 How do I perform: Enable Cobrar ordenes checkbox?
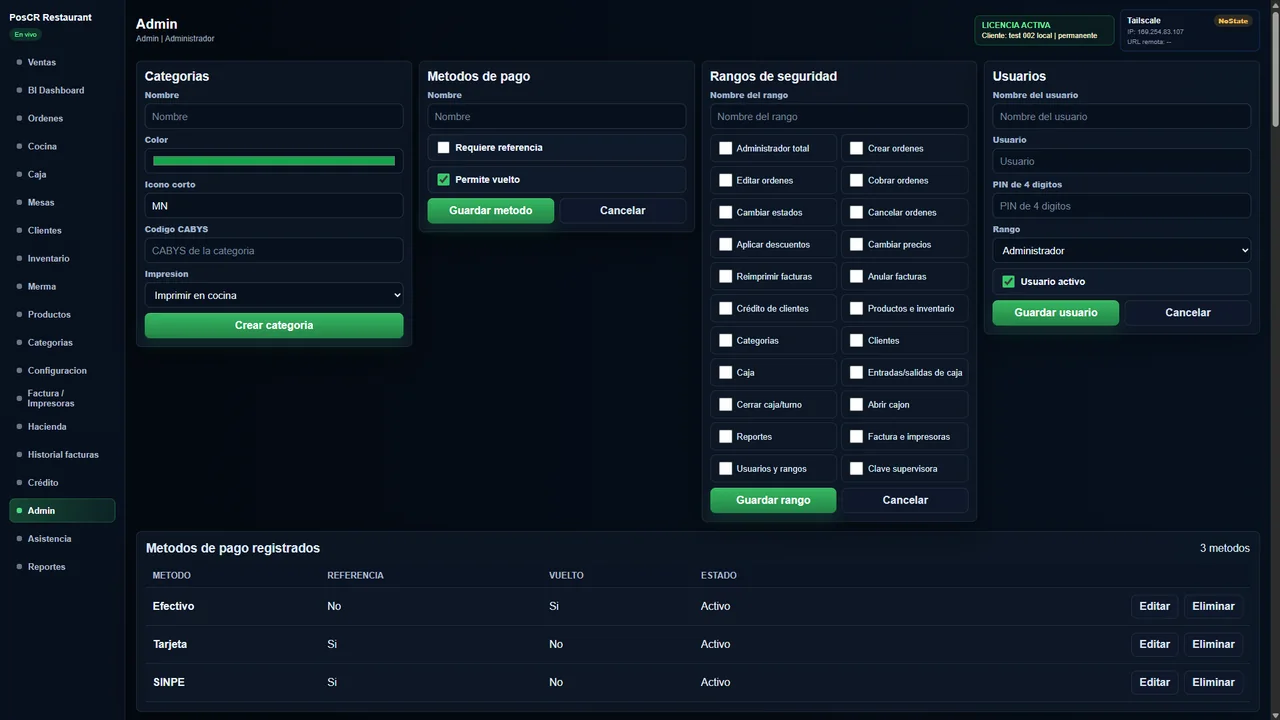(x=856, y=180)
